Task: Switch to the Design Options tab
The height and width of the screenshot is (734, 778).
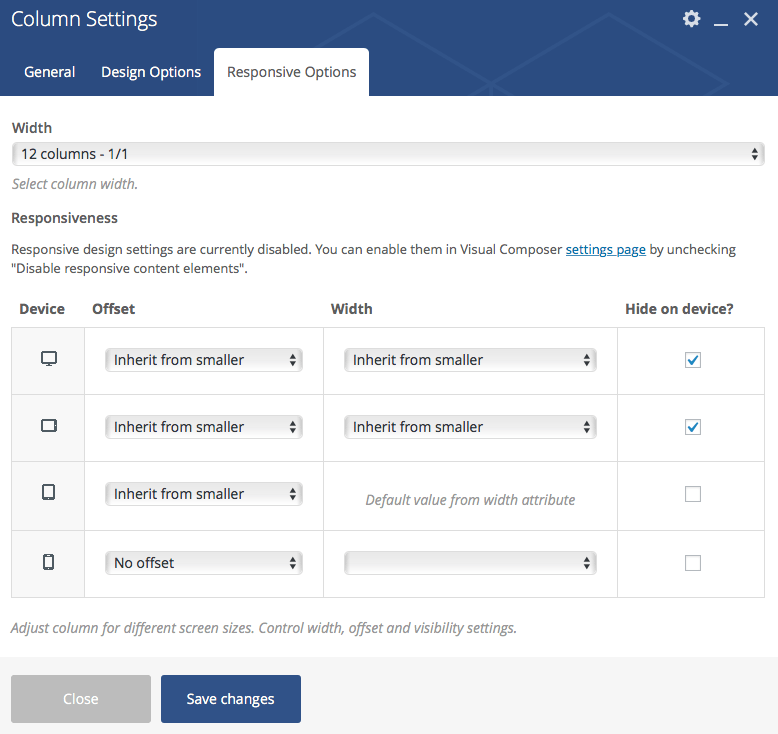Action: 151,72
